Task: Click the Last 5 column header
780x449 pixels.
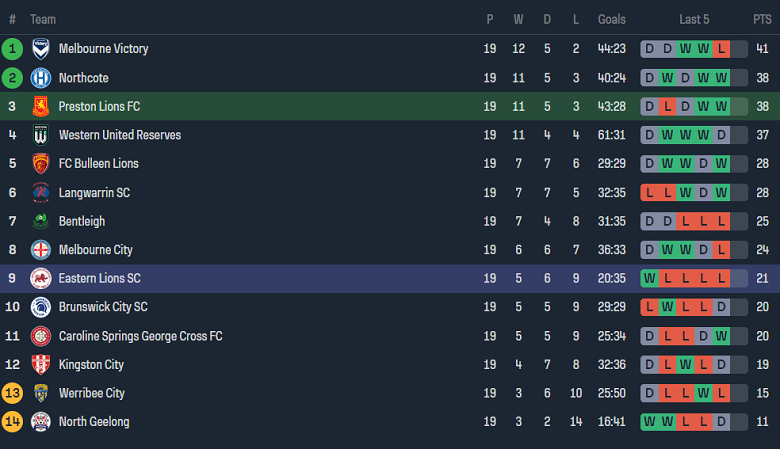Action: [x=694, y=19]
